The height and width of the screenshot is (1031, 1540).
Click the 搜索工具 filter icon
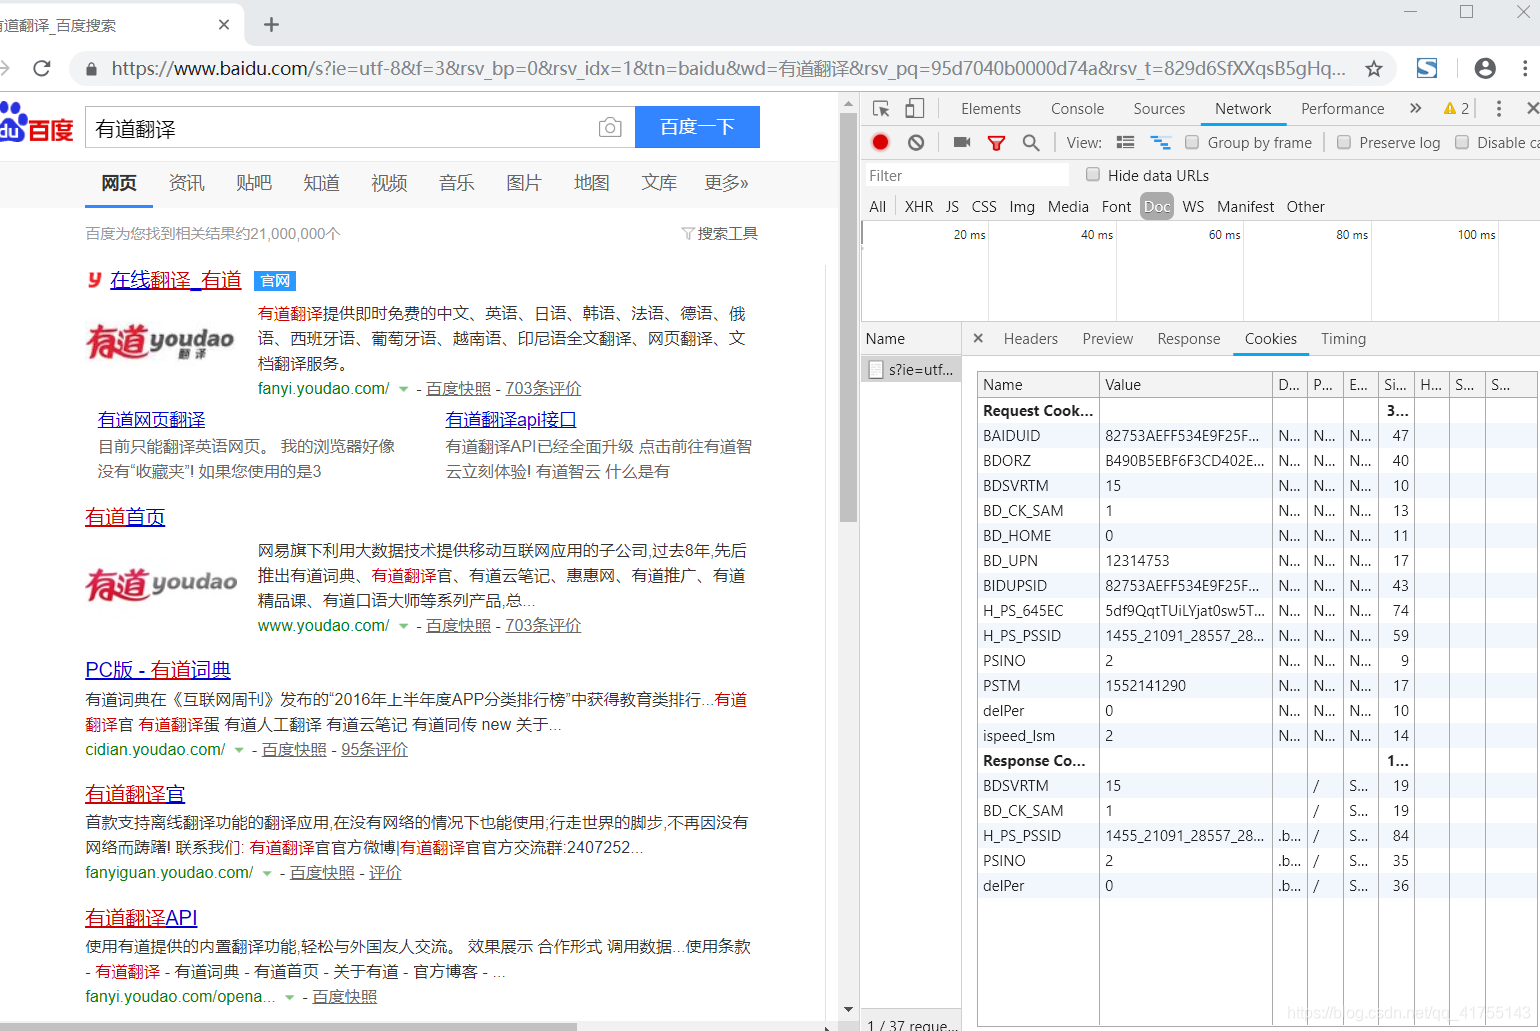tap(688, 233)
